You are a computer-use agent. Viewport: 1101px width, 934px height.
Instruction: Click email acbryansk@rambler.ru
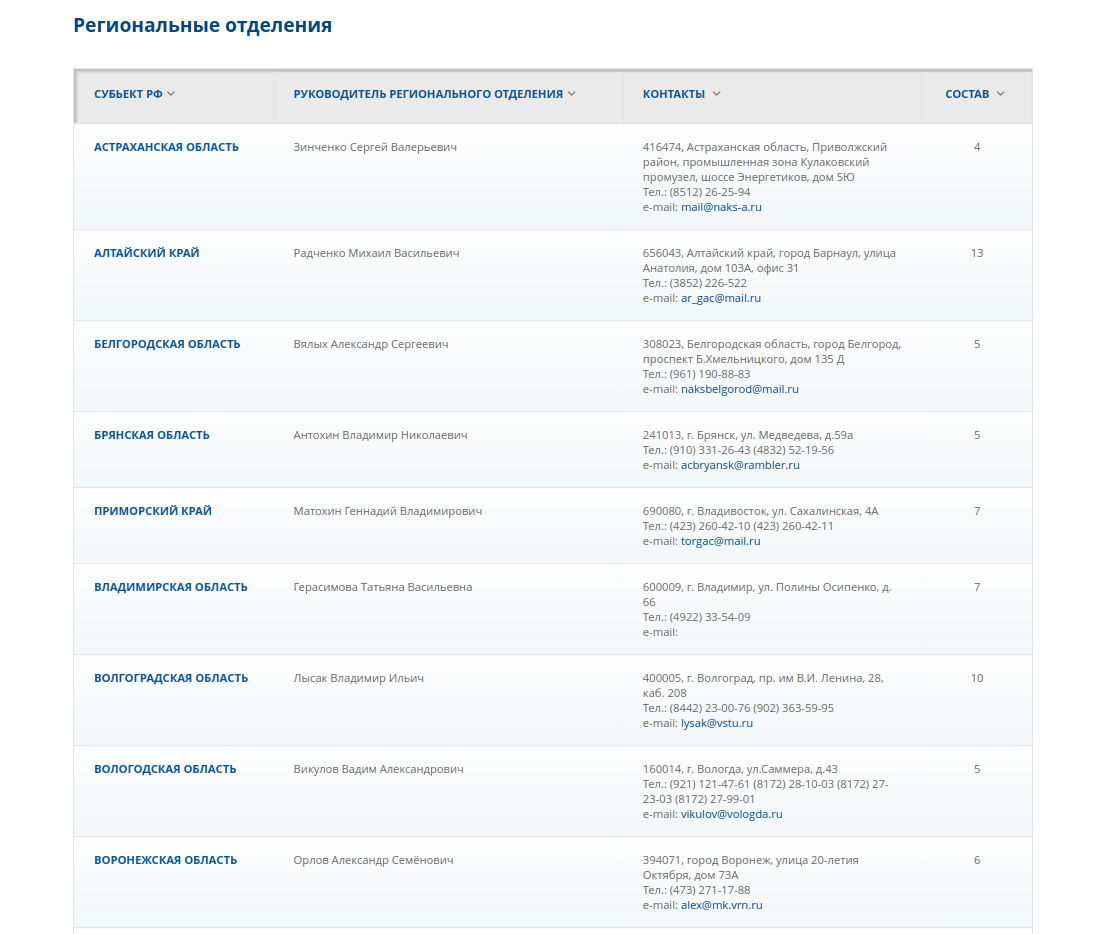(x=740, y=465)
